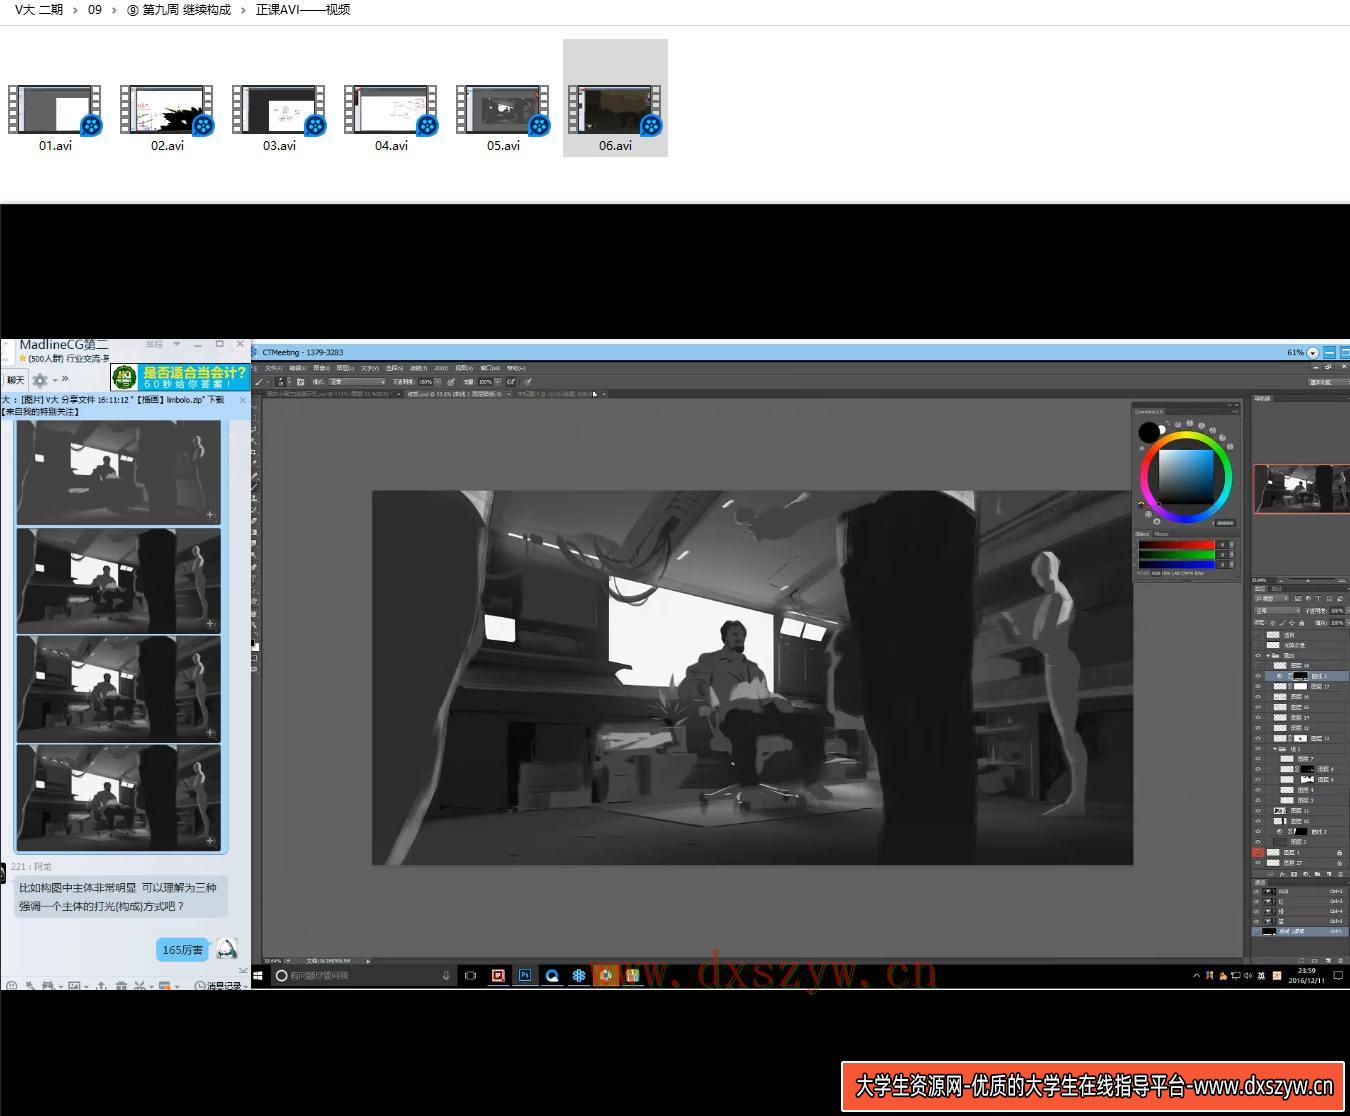The image size is (1350, 1116).
Task: Open the layer filter kind dropdown
Action: (x=1271, y=598)
